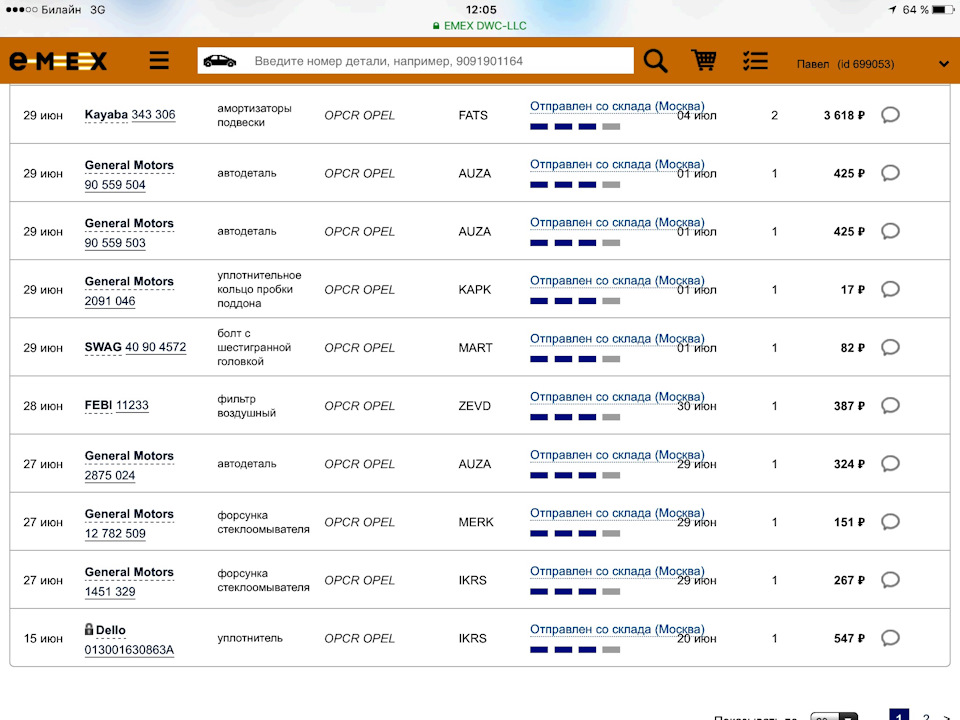The width and height of the screenshot is (960, 720).
Task: Open comment bubble for Kayaba 343 306 row
Action: tap(890, 115)
